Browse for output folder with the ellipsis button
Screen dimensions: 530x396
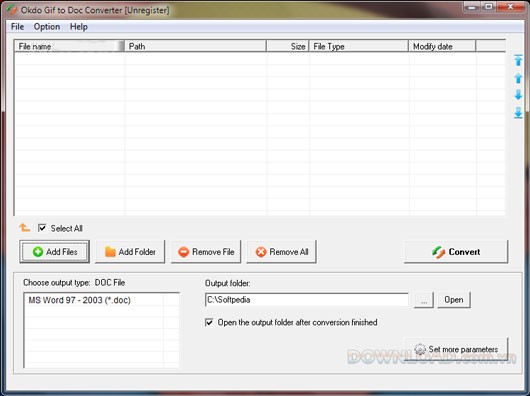point(424,300)
